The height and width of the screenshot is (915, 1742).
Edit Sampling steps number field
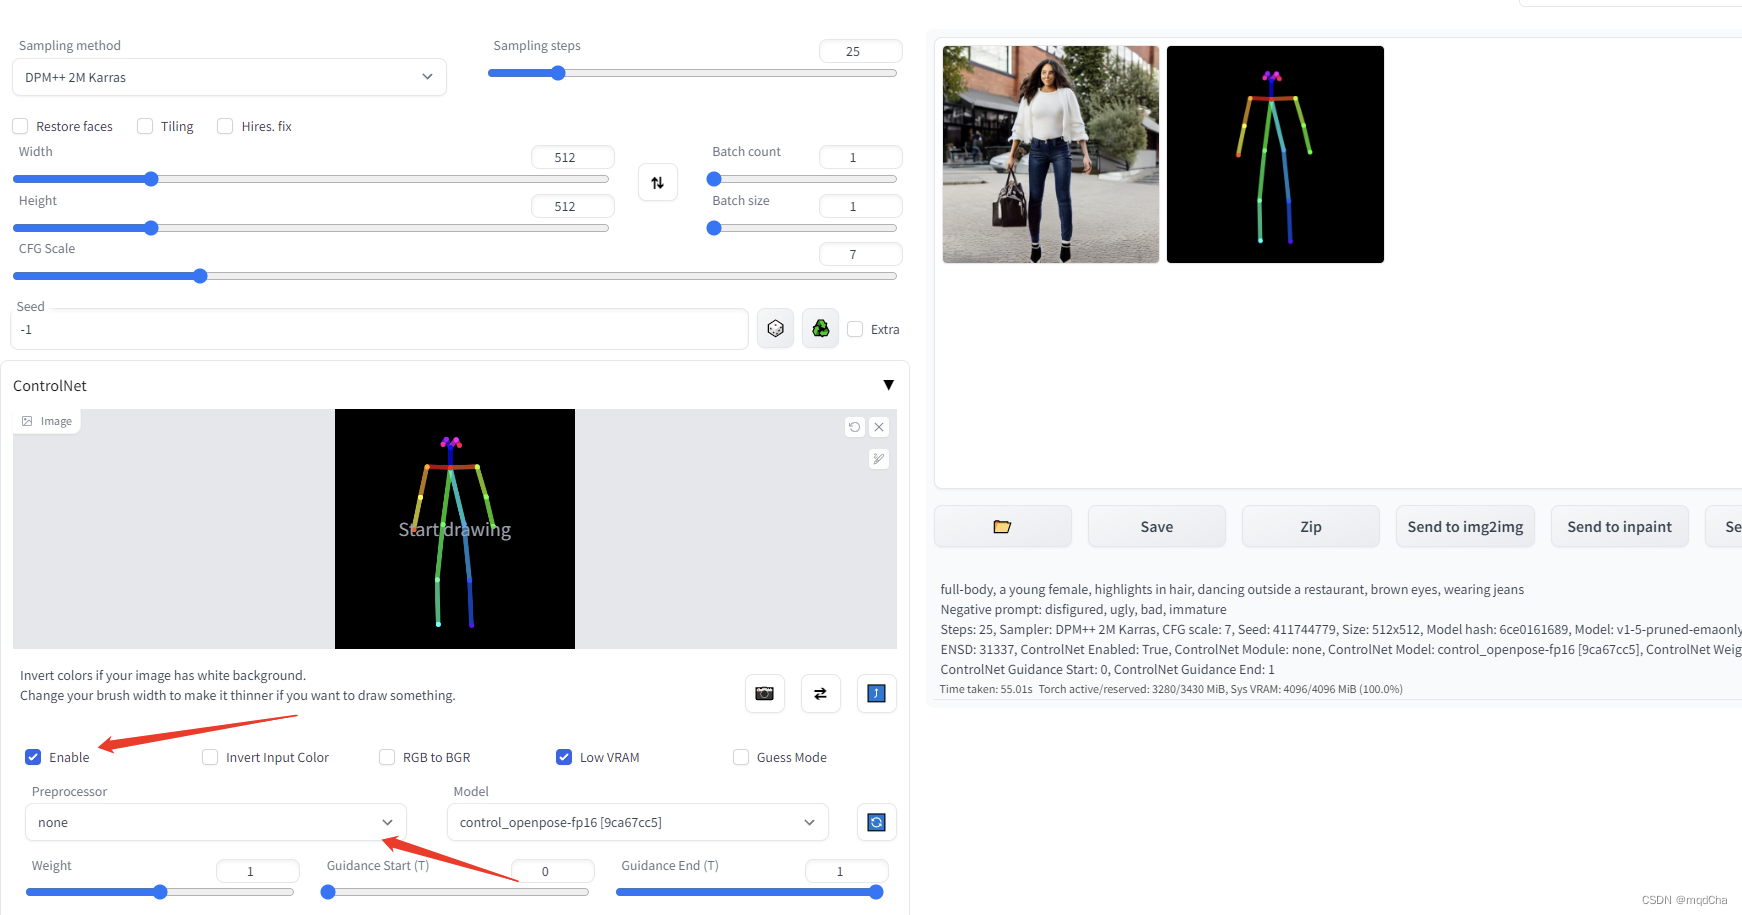pos(860,51)
